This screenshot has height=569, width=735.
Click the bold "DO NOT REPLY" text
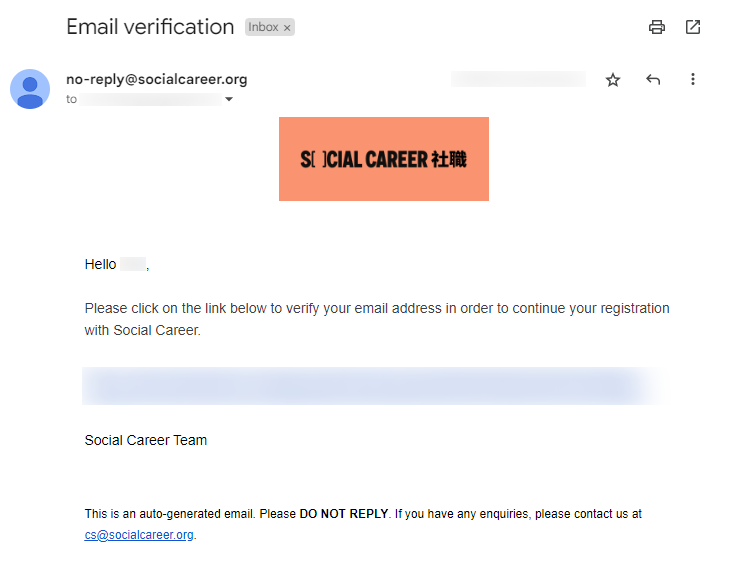344,514
